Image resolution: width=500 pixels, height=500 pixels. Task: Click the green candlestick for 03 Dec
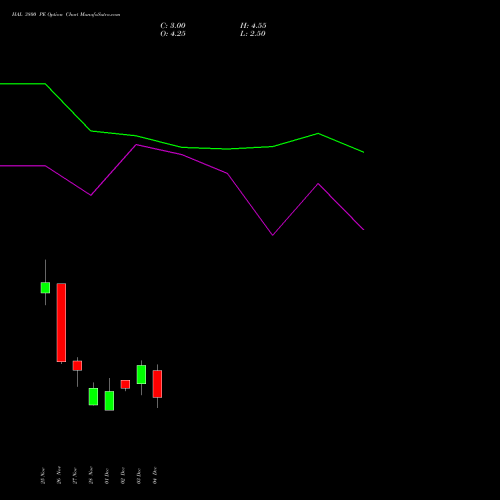(x=141, y=375)
